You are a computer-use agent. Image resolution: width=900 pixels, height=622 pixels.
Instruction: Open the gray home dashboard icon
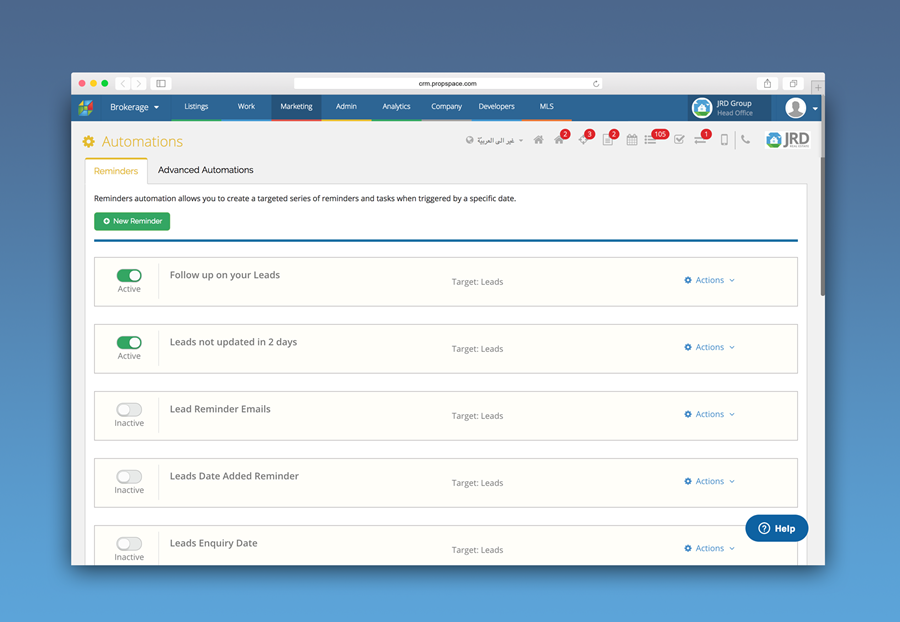click(538, 139)
